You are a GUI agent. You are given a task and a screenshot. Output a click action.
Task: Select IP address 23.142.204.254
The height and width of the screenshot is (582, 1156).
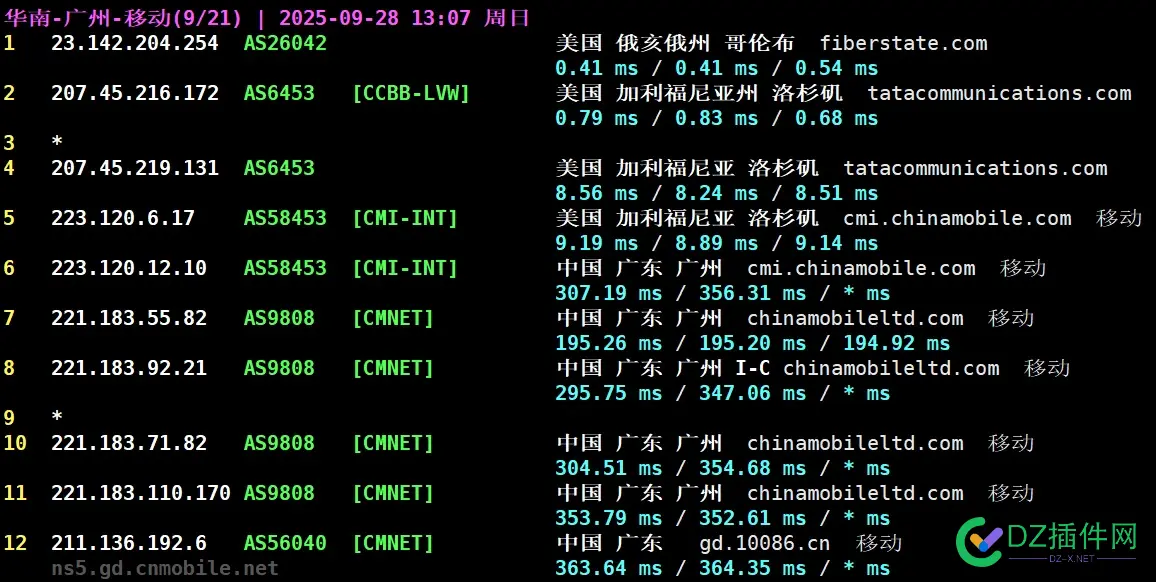click(x=135, y=43)
